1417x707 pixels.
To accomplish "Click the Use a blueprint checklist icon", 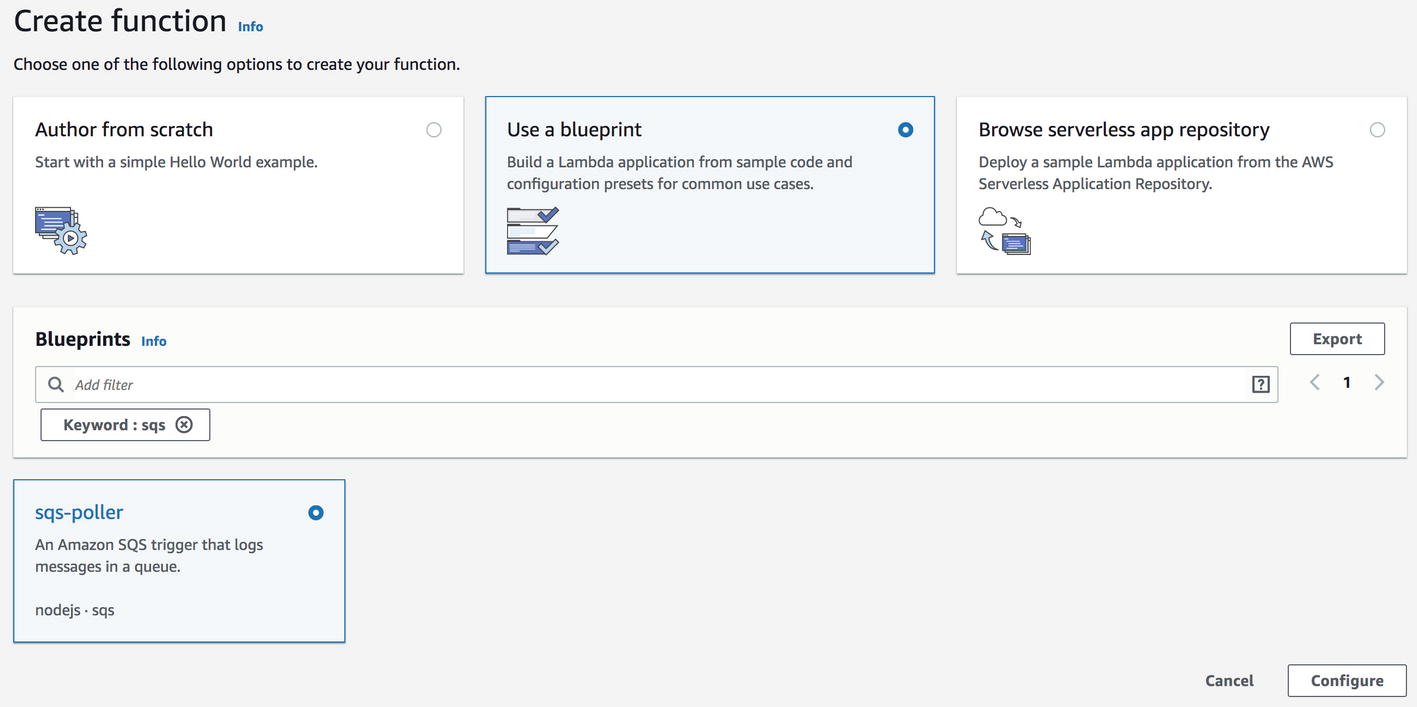I will pos(531,231).
